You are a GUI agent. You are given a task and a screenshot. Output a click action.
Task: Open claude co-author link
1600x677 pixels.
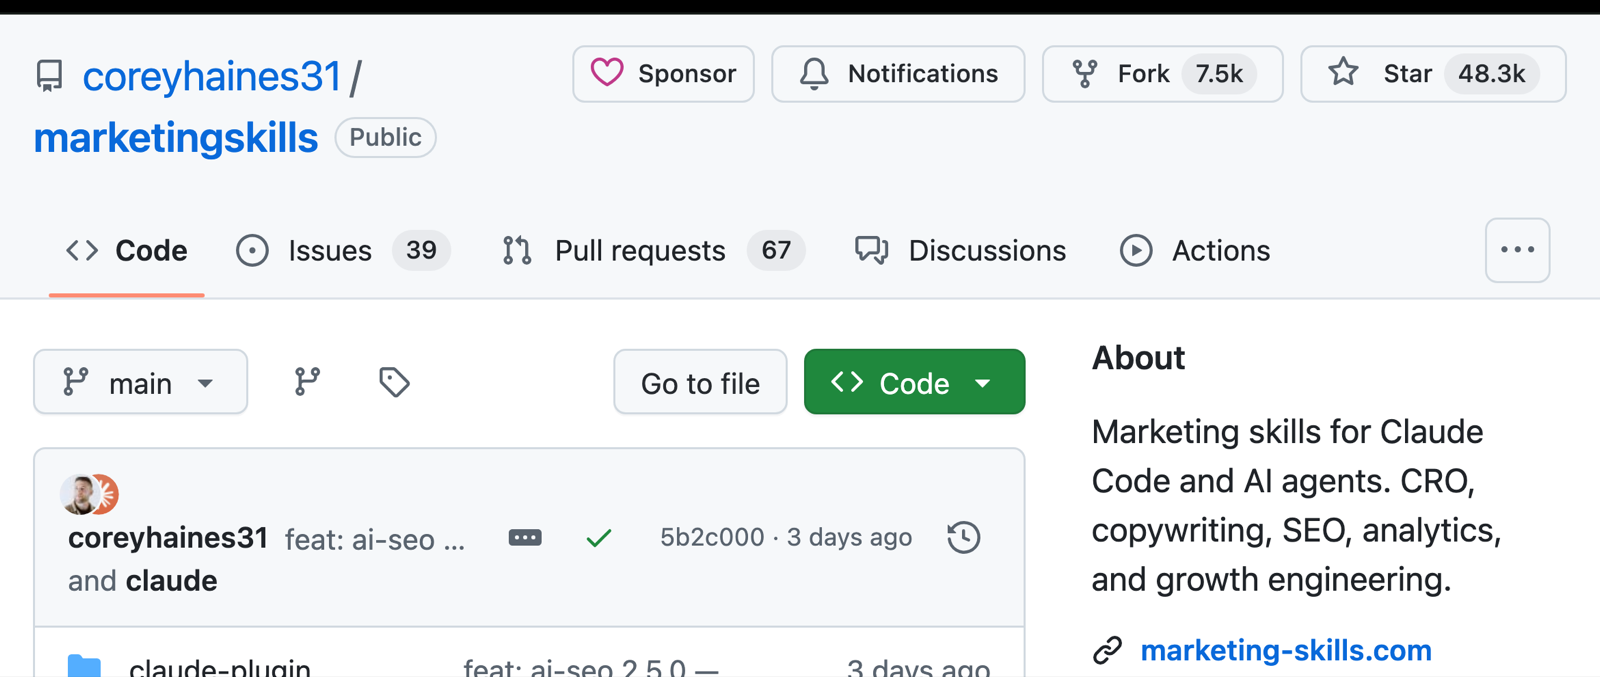[x=171, y=581]
